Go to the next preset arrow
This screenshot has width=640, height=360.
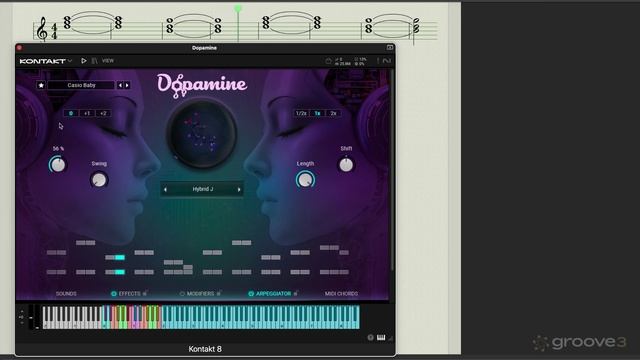pyautogui.click(x=127, y=85)
